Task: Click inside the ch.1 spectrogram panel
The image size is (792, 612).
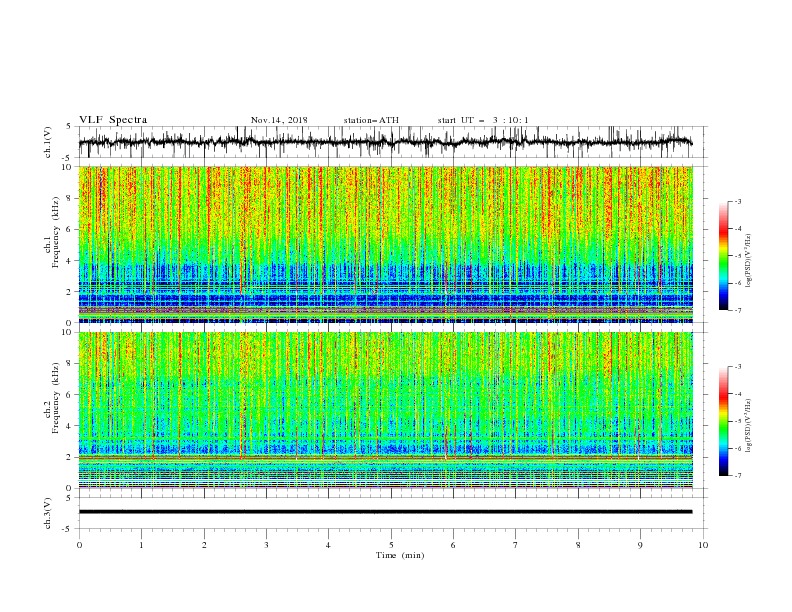Action: pyautogui.click(x=385, y=244)
